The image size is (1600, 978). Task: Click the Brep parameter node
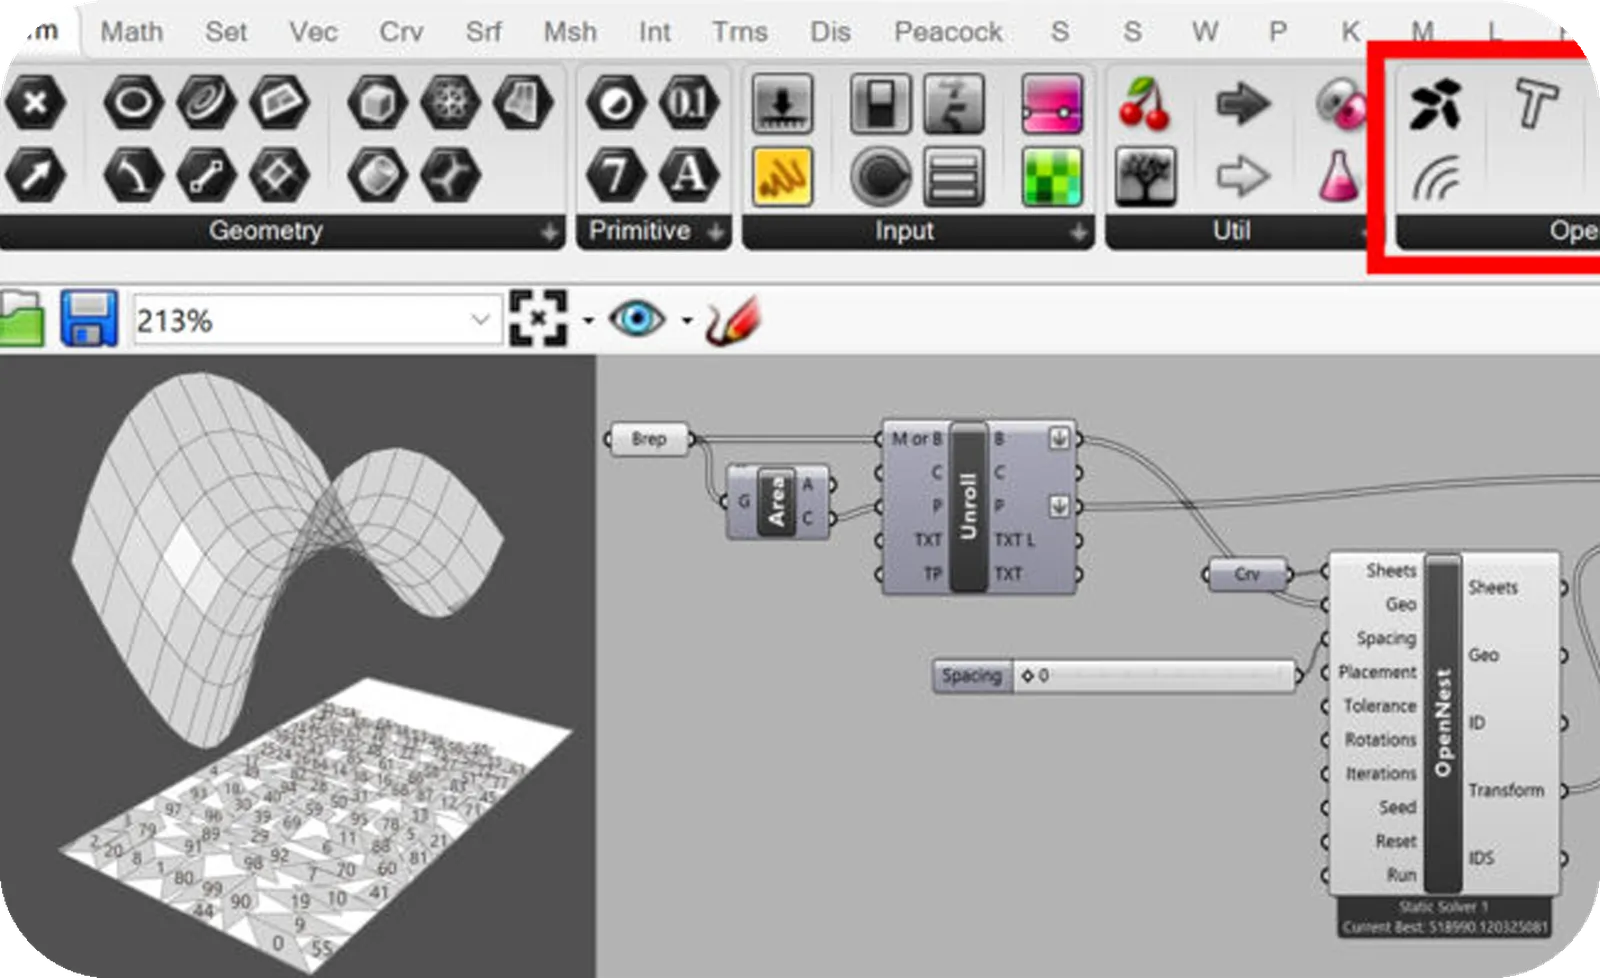point(648,439)
